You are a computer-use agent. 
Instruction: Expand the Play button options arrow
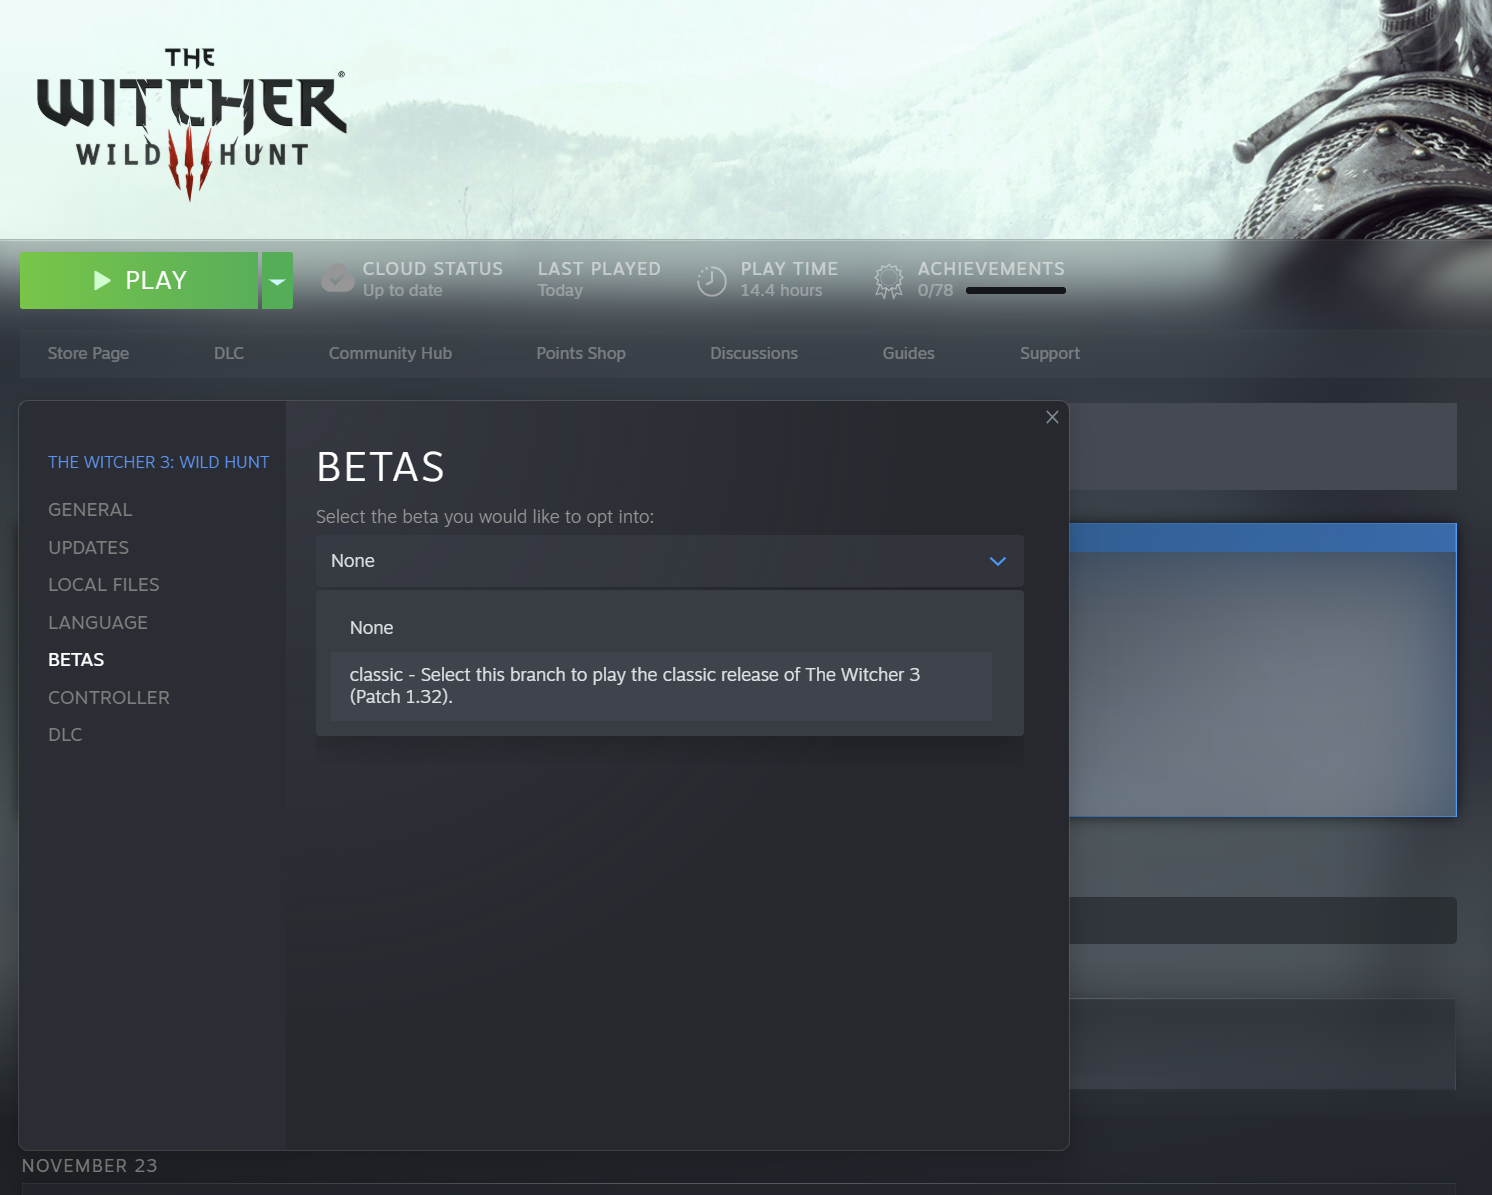tap(277, 280)
